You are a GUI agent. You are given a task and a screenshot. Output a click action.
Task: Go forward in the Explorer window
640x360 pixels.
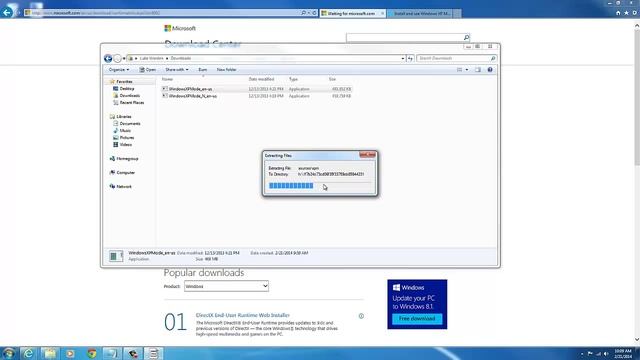coord(117,58)
